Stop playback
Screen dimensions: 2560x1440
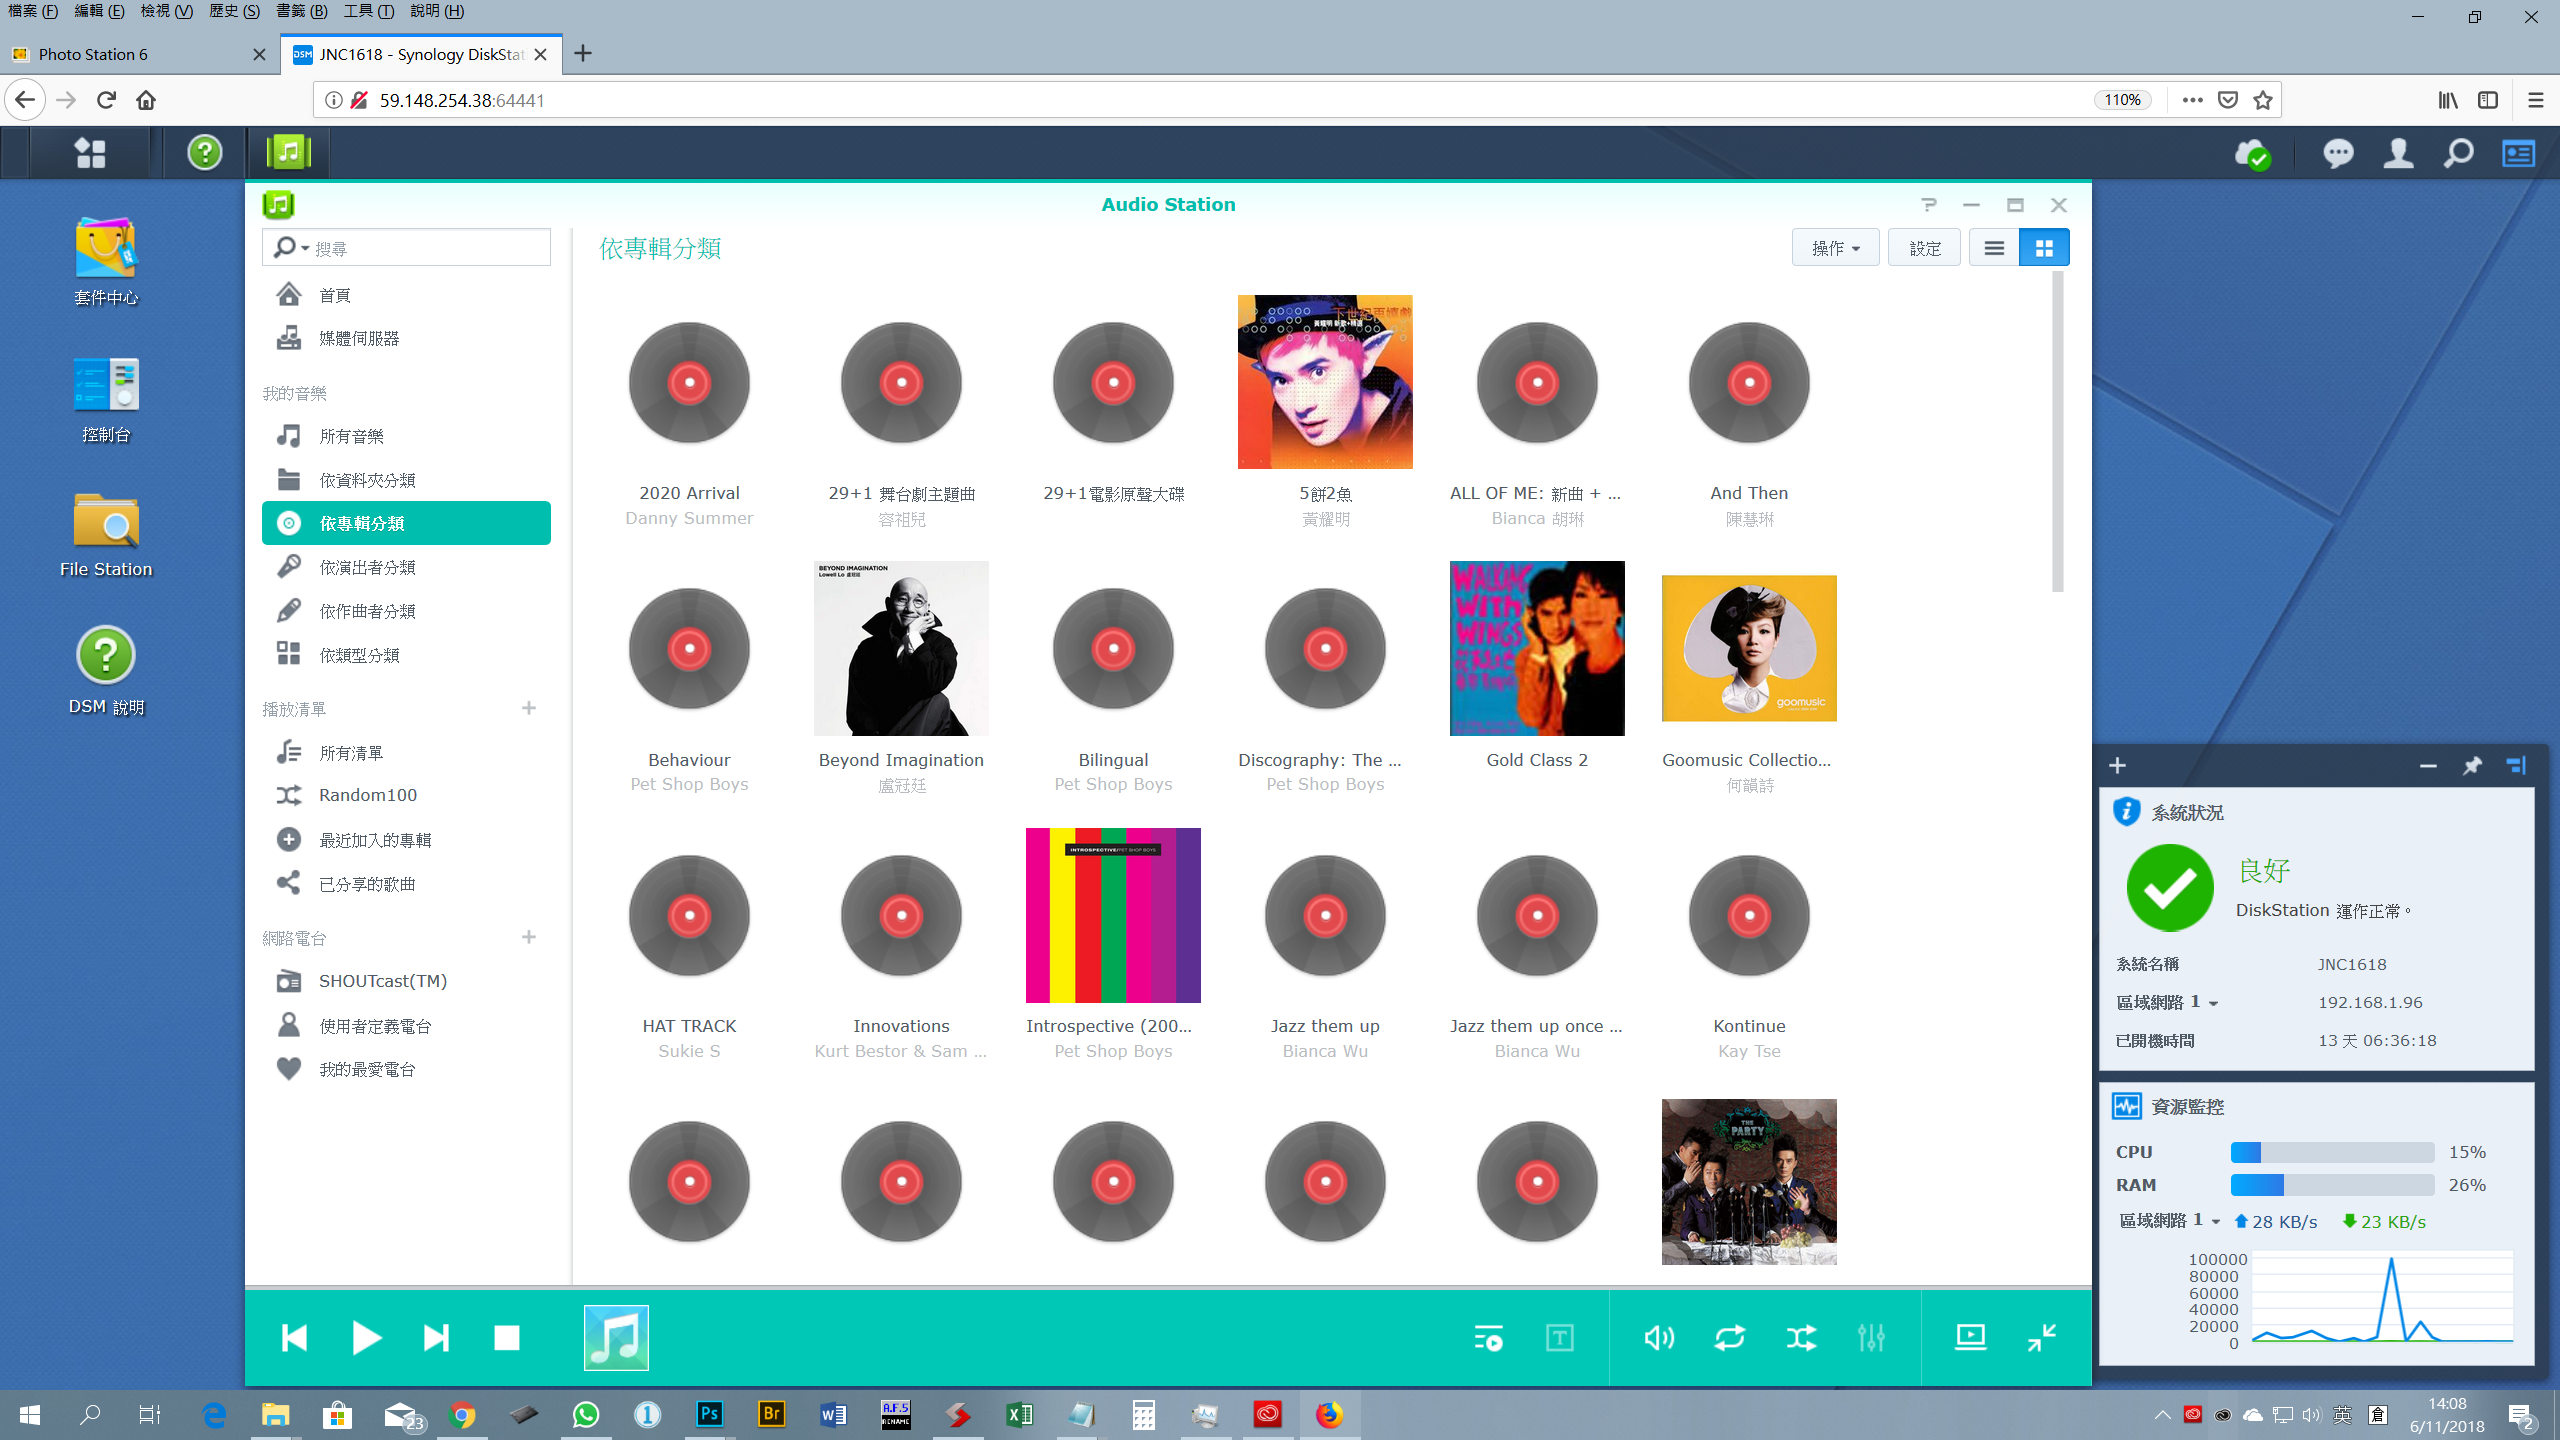click(x=507, y=1338)
